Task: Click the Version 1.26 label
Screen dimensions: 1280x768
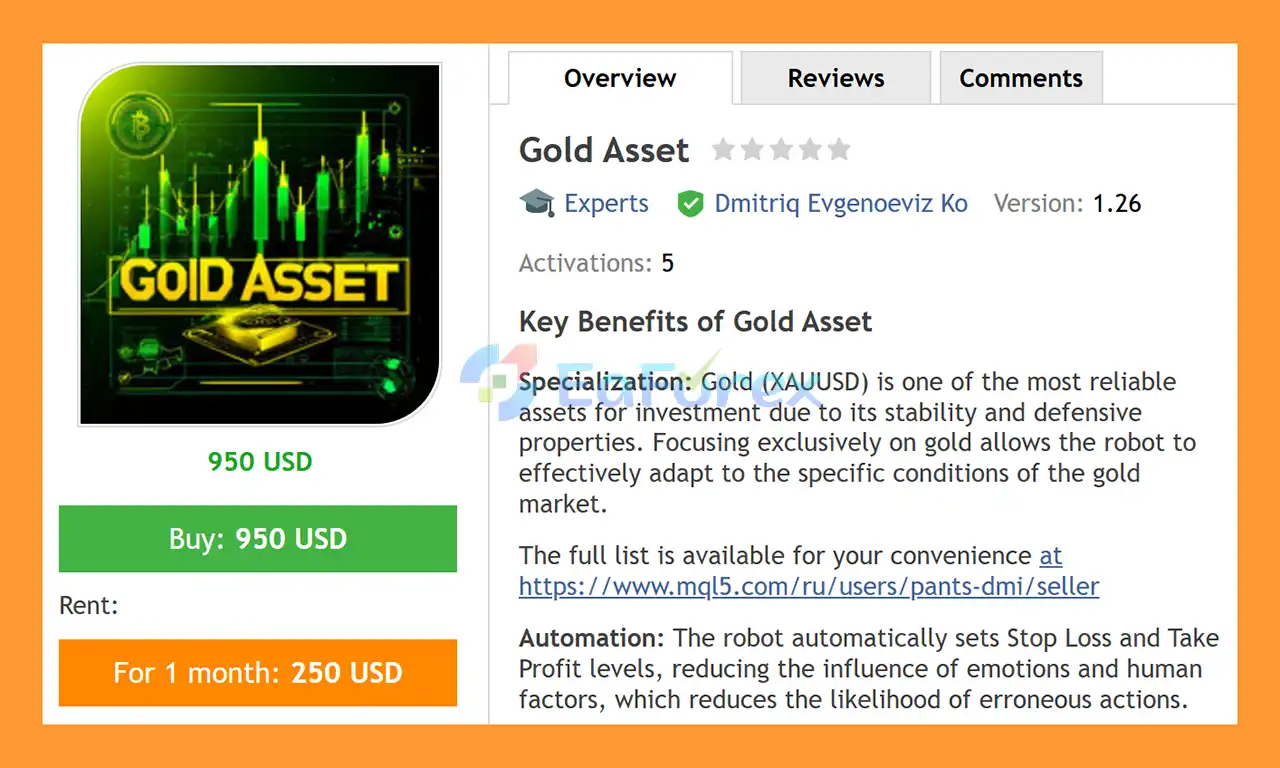Action: (1067, 204)
